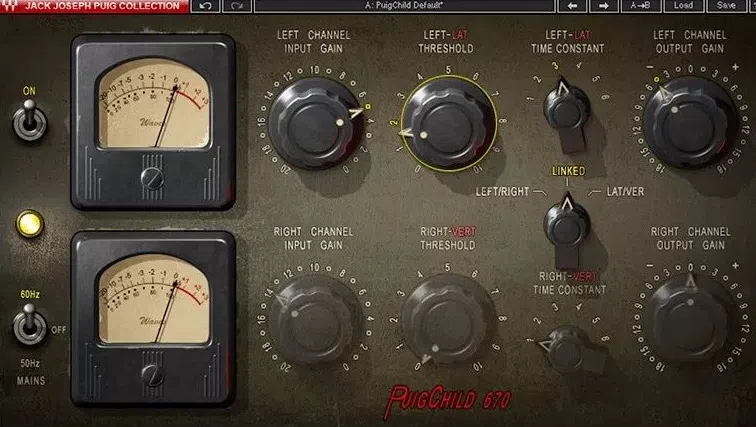Go to previous preset with left arrow

pyautogui.click(x=572, y=6)
